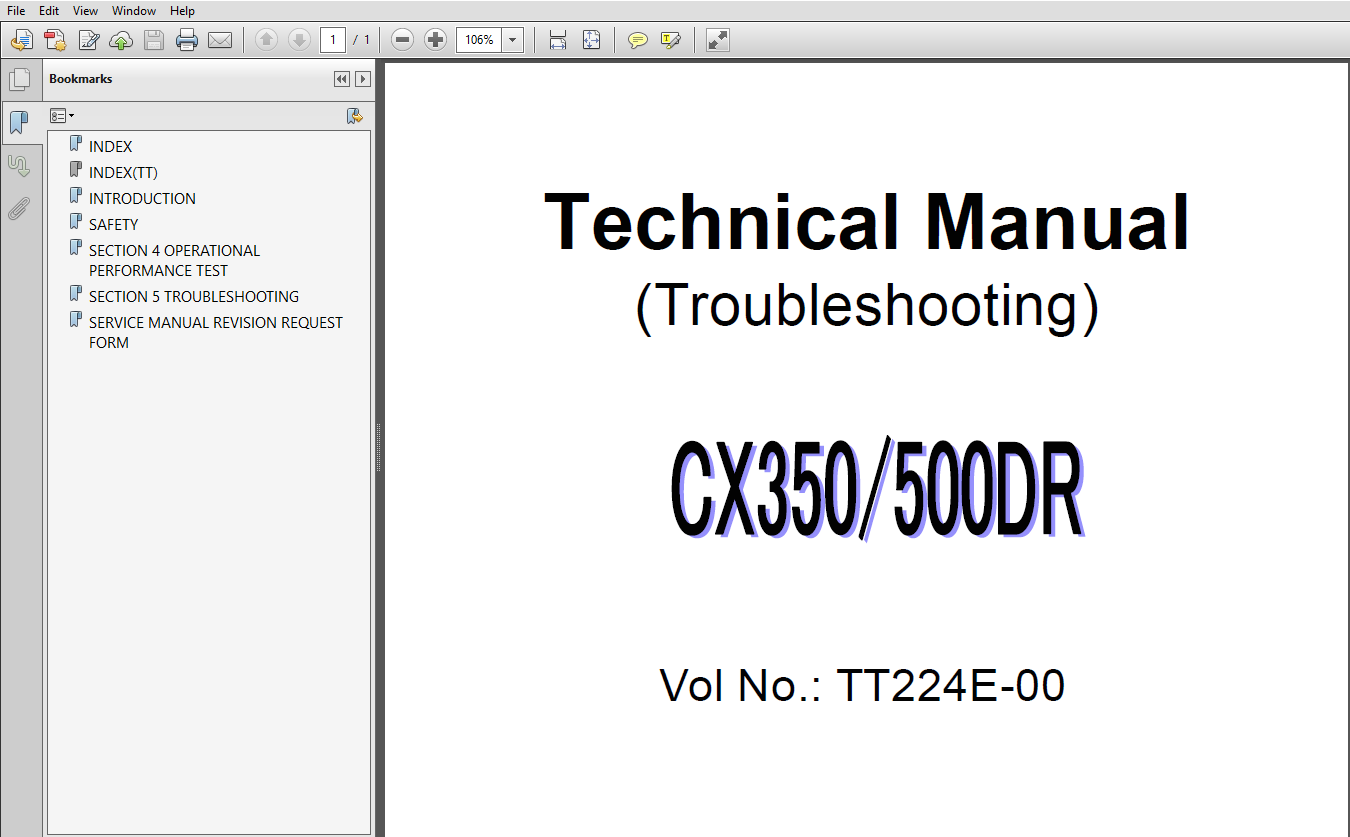Zoom out with minus button
Viewport: 1350px width, 837px height.
[402, 40]
